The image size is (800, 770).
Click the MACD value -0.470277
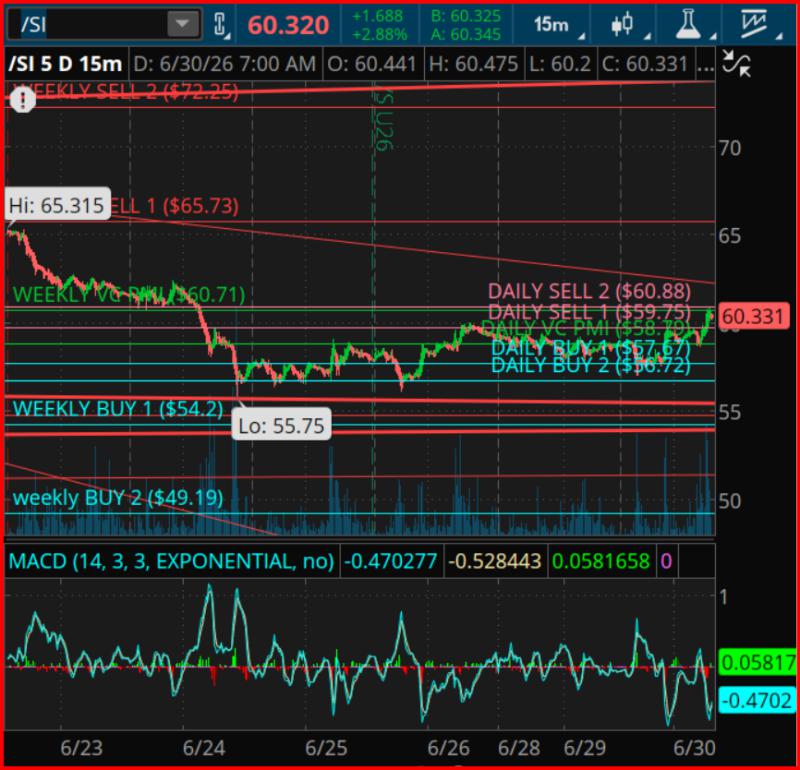tap(390, 561)
